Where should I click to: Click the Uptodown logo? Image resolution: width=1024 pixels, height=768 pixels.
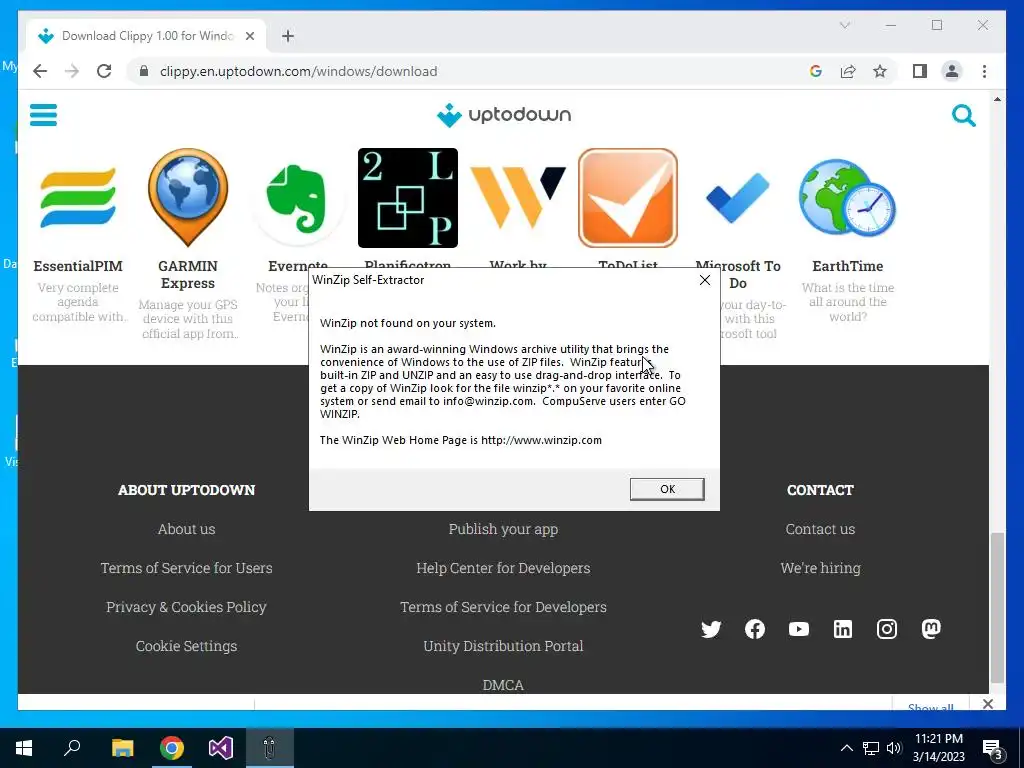[x=504, y=115]
